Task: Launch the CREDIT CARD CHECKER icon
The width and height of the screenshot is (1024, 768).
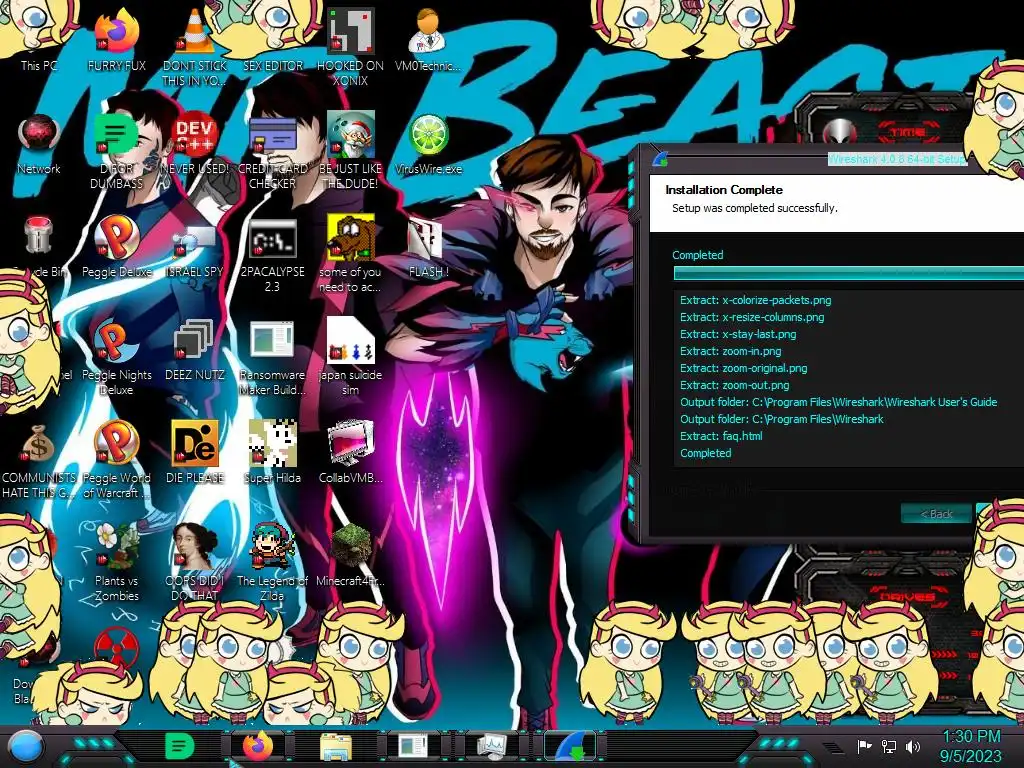Action: point(273,137)
